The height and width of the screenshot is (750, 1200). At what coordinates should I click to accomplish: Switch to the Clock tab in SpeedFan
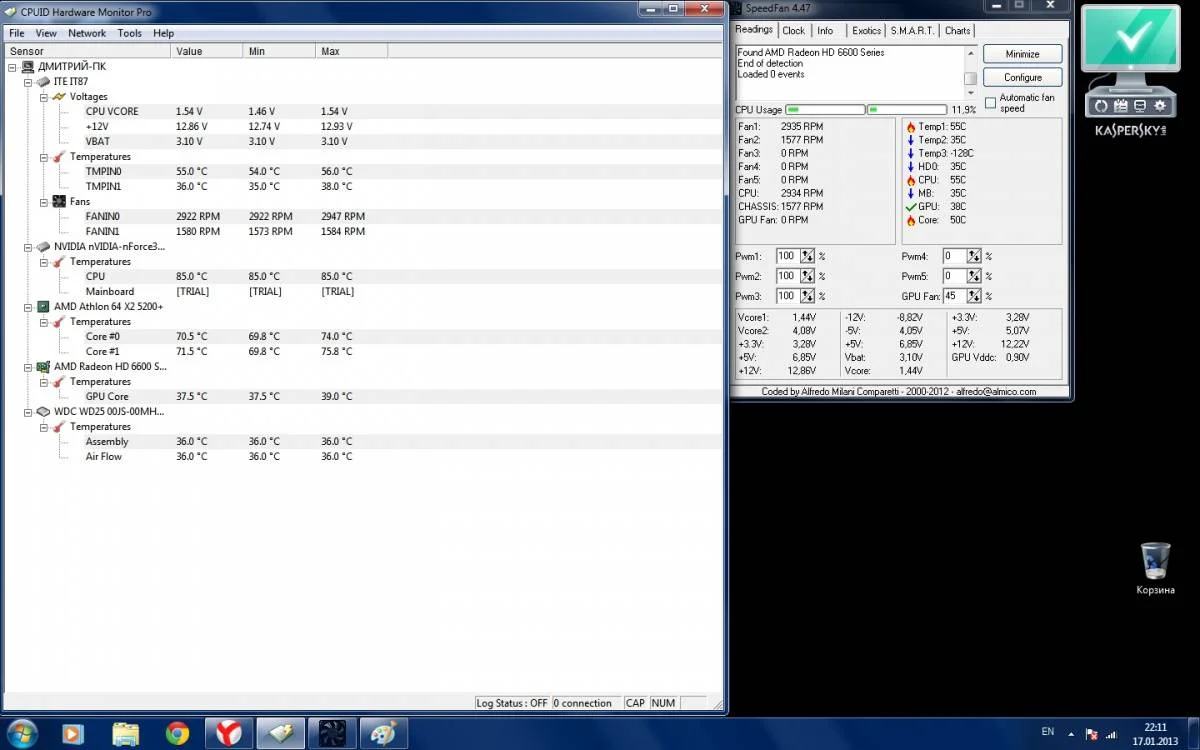tap(794, 31)
